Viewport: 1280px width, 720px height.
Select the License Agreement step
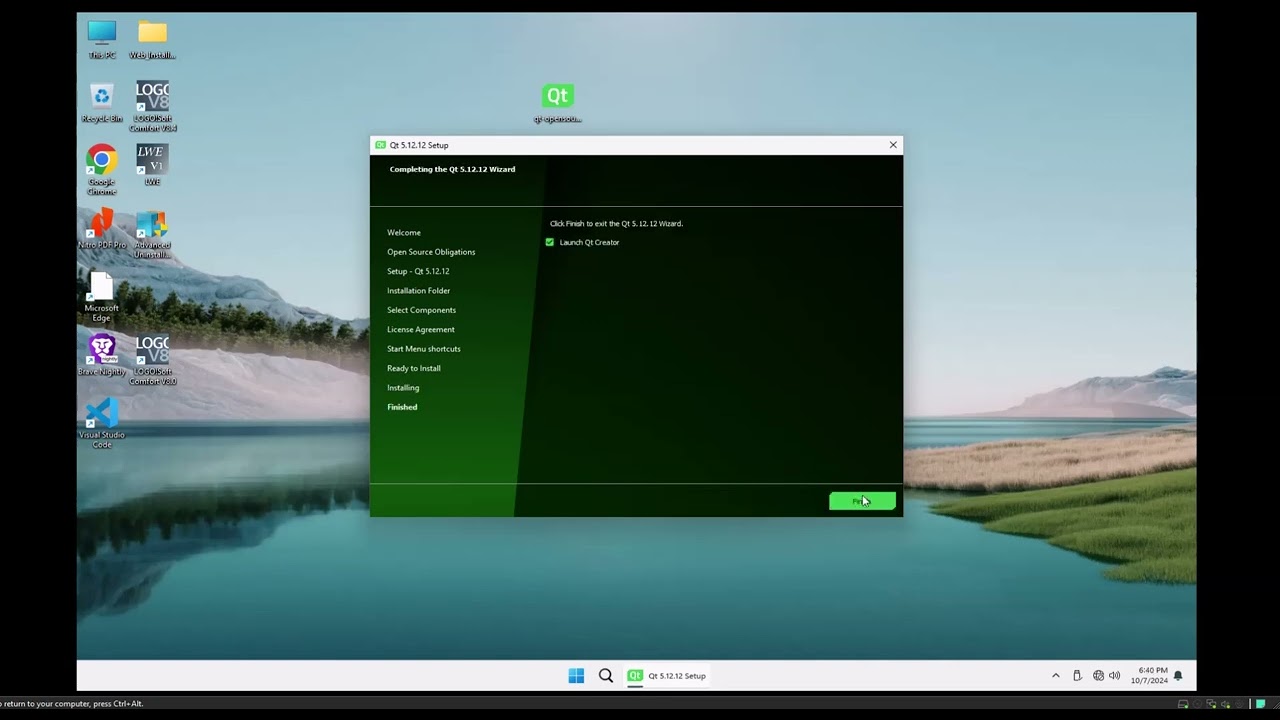pos(420,329)
